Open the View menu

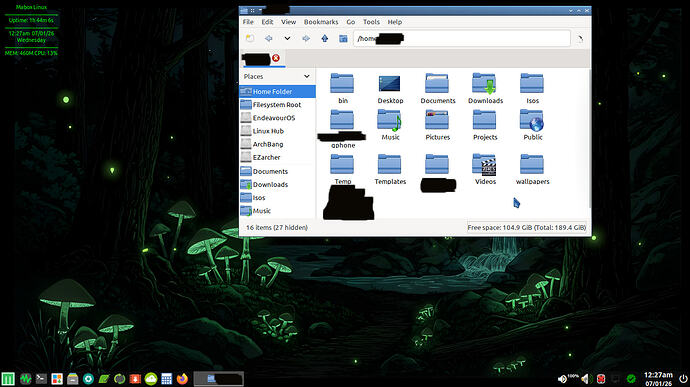click(288, 22)
